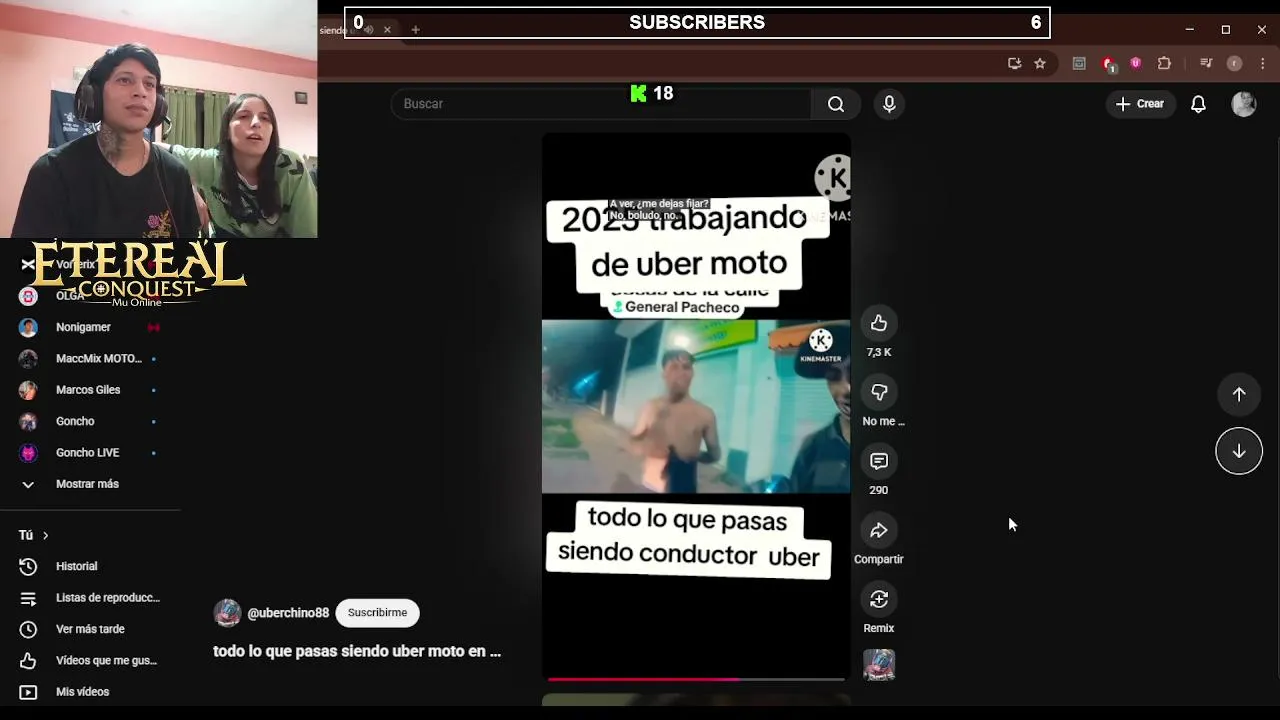Viewport: 1280px width, 720px height.
Task: Maximize the Chrome window
Action: (1226, 30)
